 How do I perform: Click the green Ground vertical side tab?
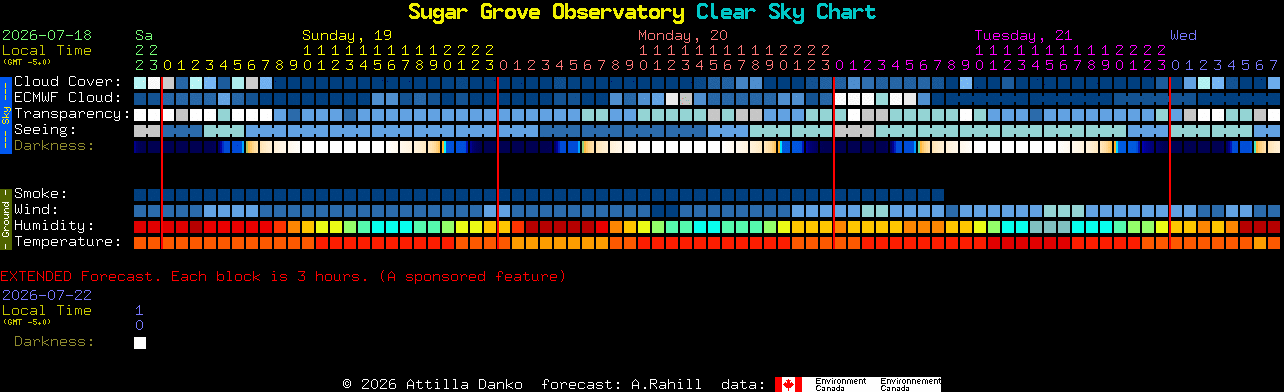(5, 217)
